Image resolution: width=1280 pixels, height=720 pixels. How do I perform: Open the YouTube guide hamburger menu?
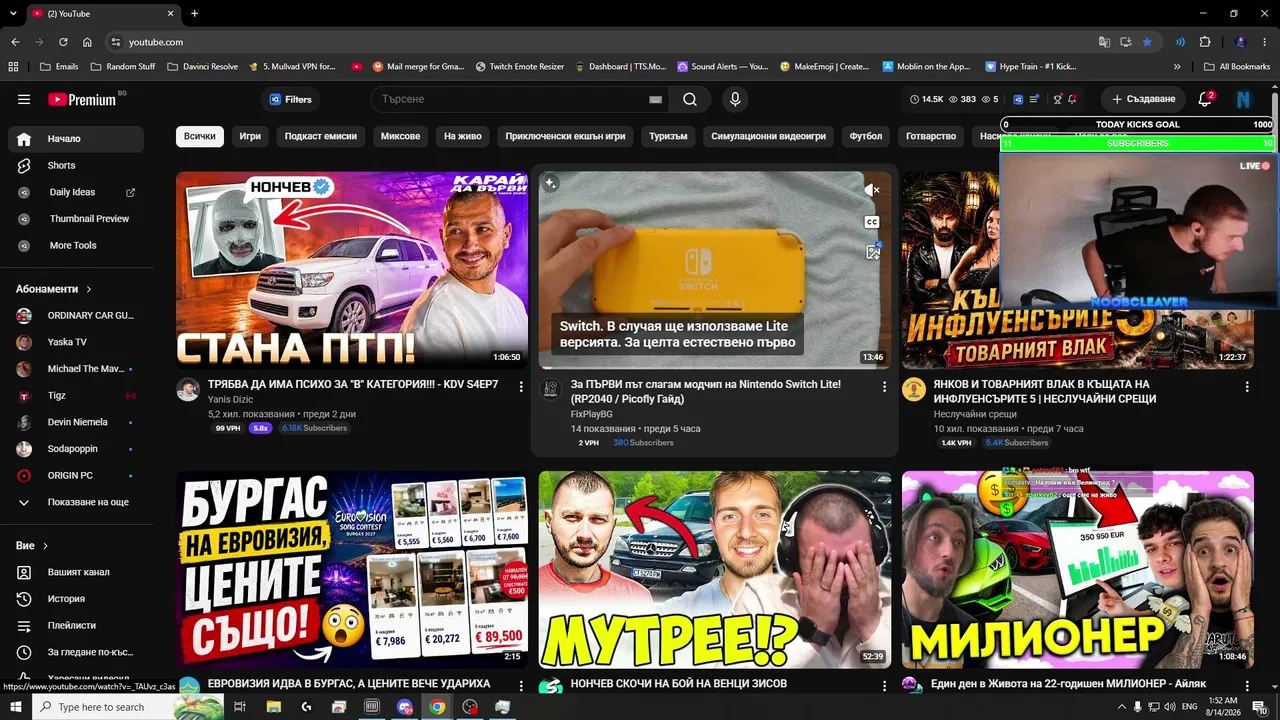coord(24,99)
